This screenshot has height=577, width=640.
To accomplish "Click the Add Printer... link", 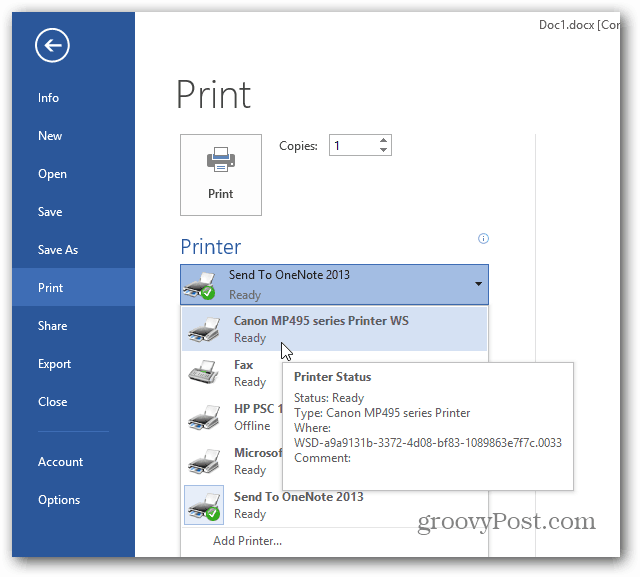I will 247,541.
